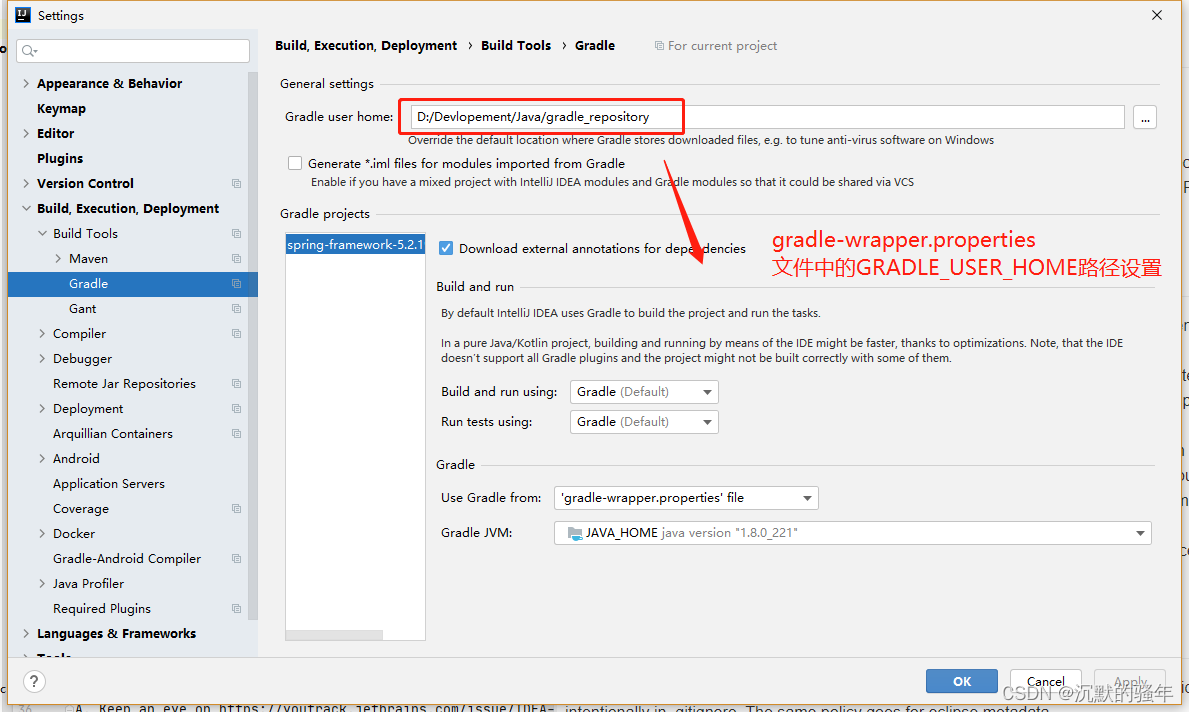Click settings tree vertical scrollbar
Screen dimensions: 1189x712
click(x=253, y=345)
